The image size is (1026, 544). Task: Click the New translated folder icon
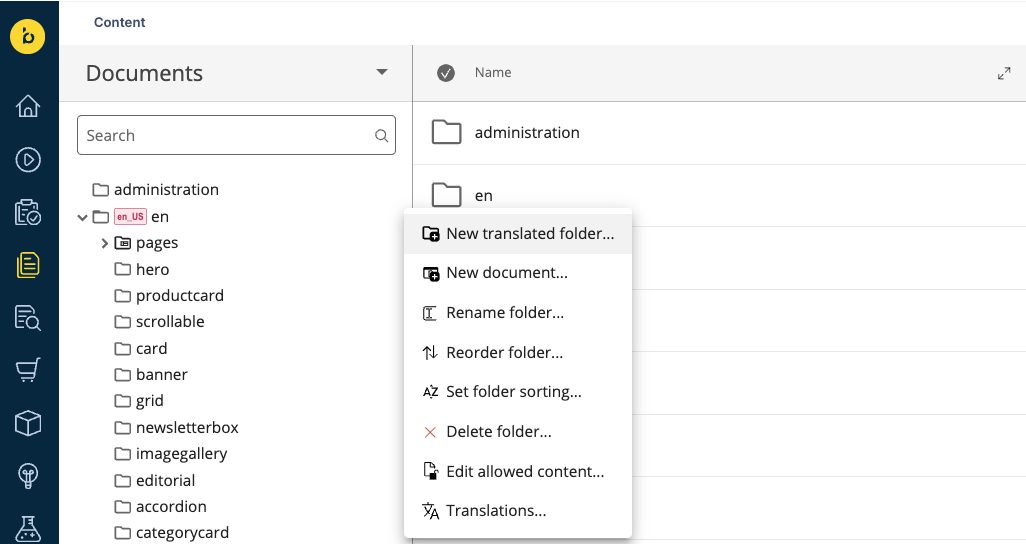(431, 234)
